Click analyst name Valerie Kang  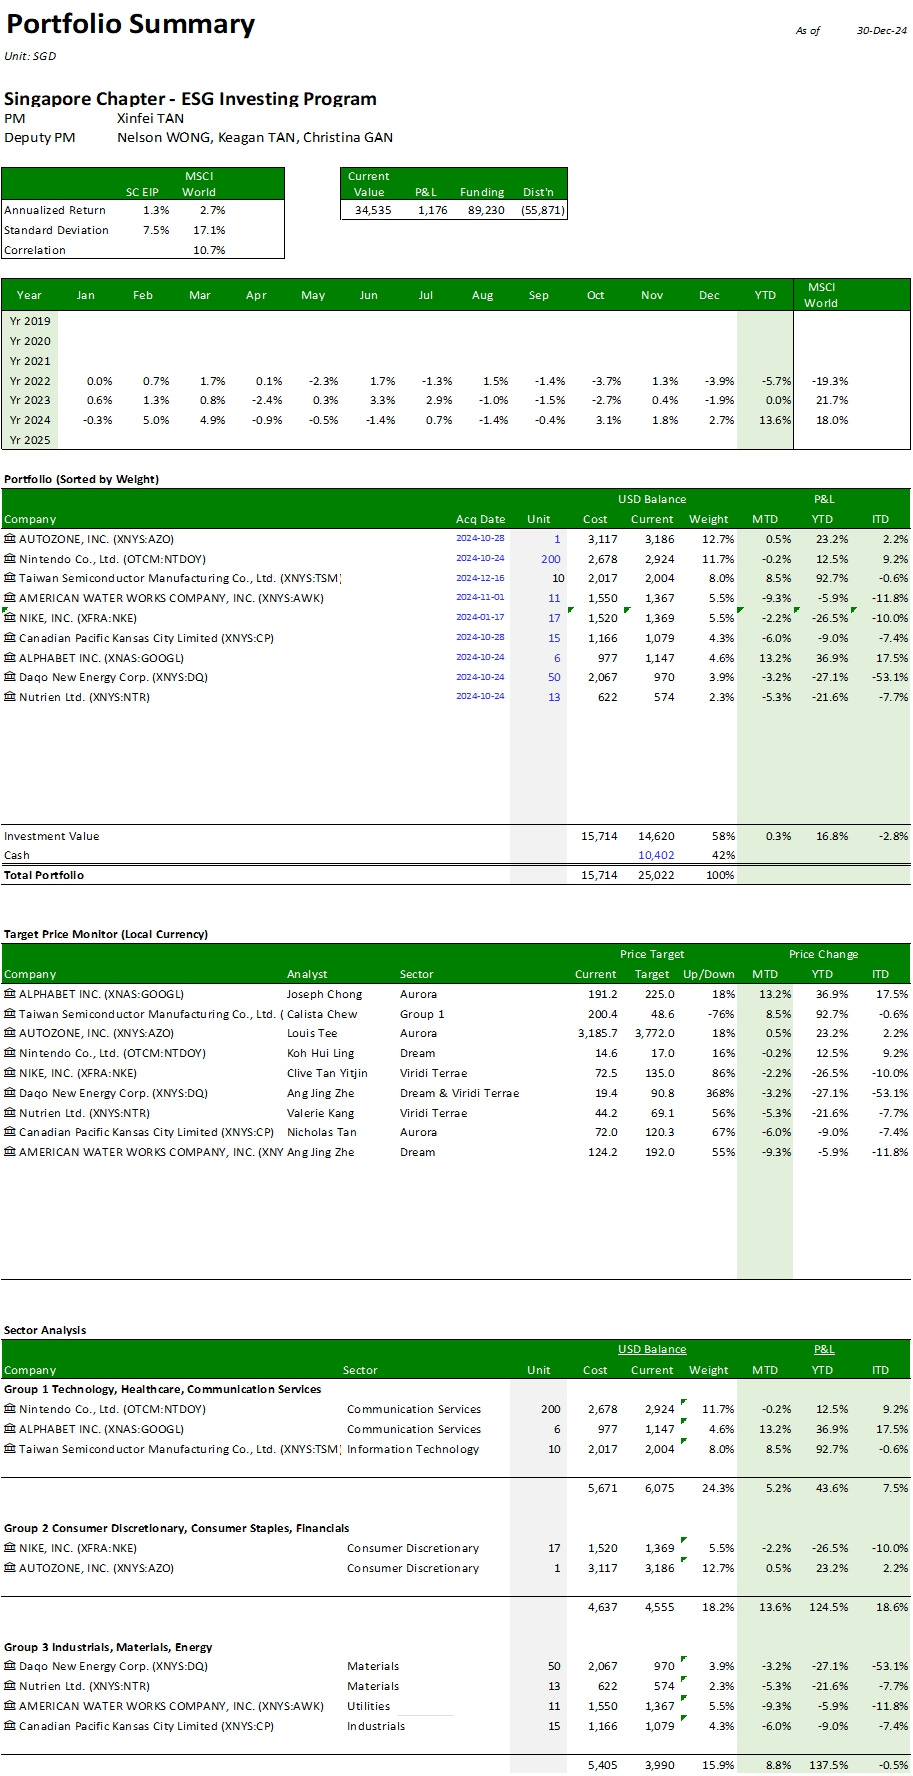pos(320,1113)
